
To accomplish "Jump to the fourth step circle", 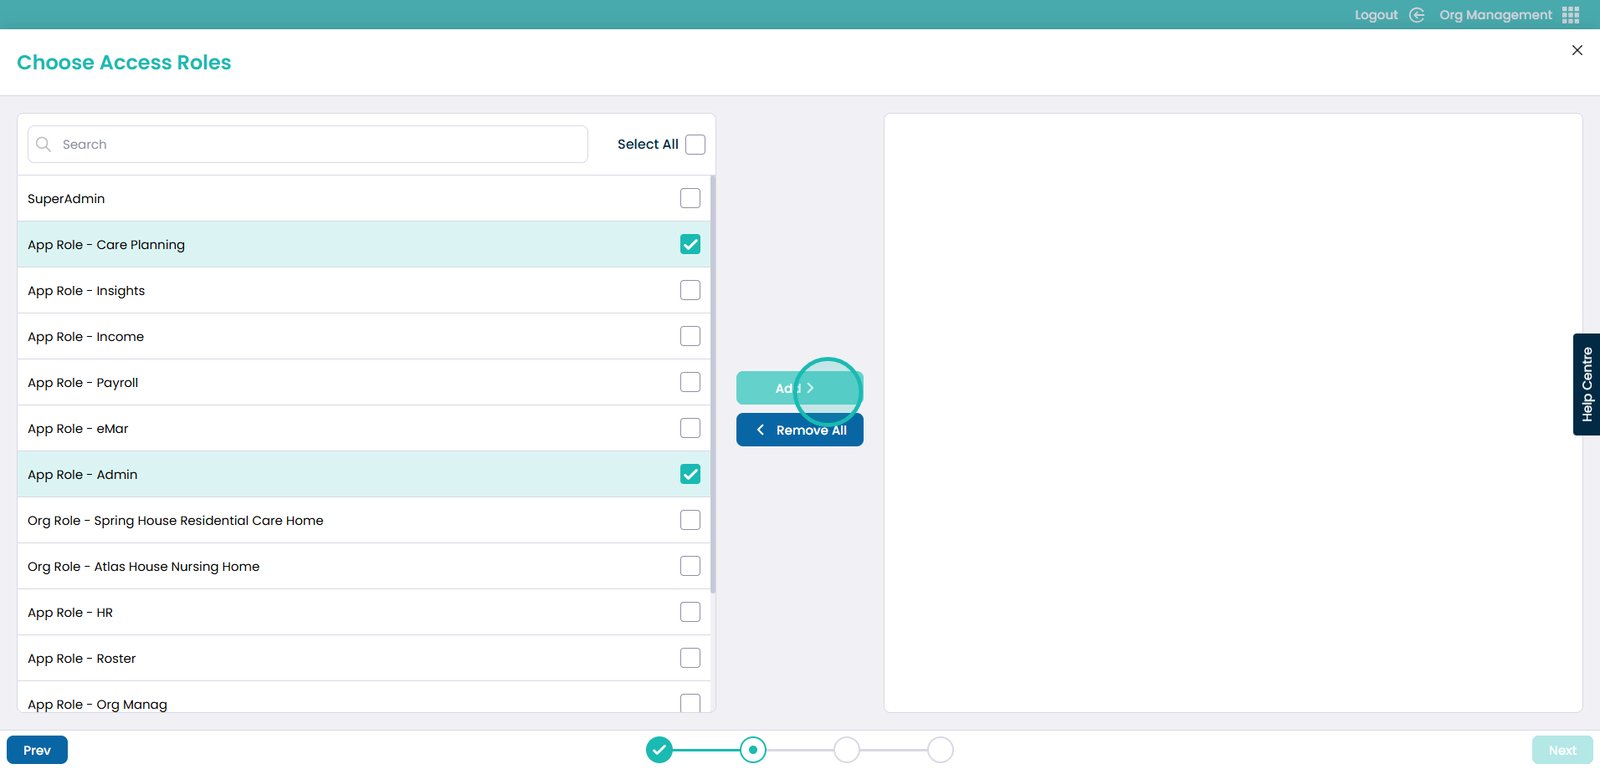I will tap(940, 749).
